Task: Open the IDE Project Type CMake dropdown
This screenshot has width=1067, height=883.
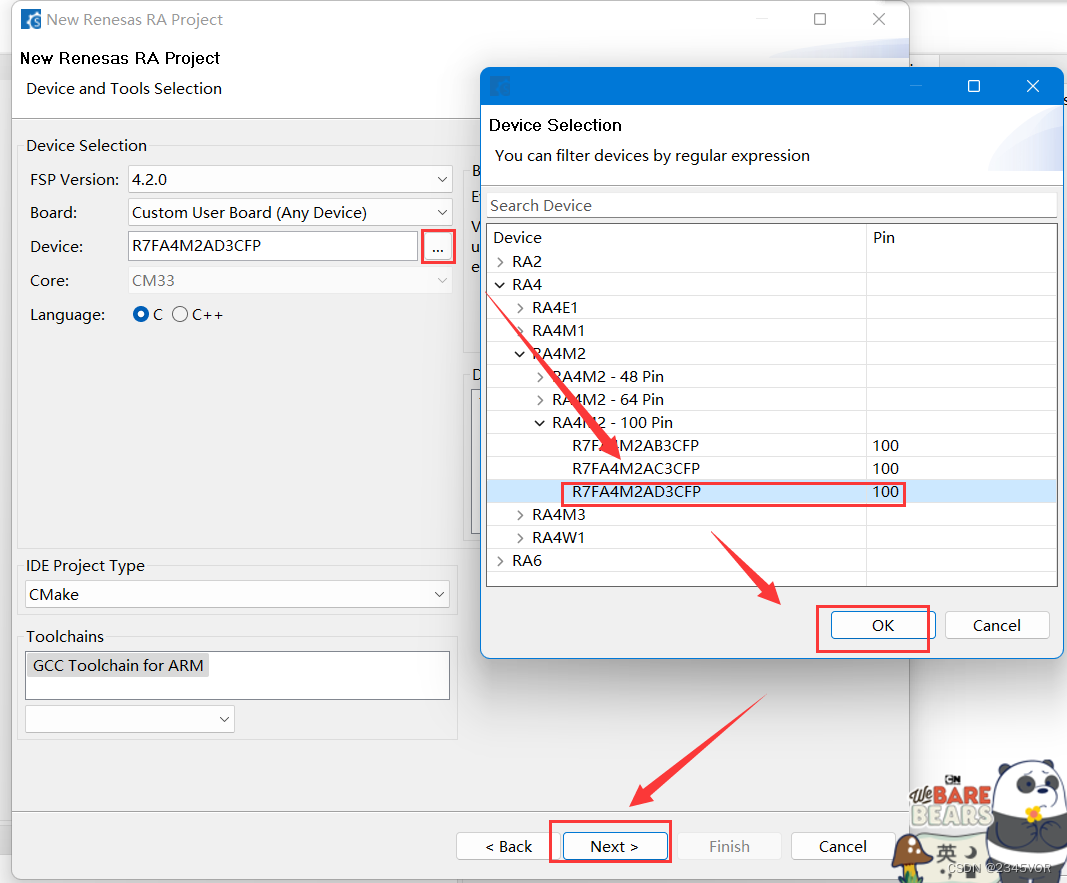Action: click(x=440, y=595)
